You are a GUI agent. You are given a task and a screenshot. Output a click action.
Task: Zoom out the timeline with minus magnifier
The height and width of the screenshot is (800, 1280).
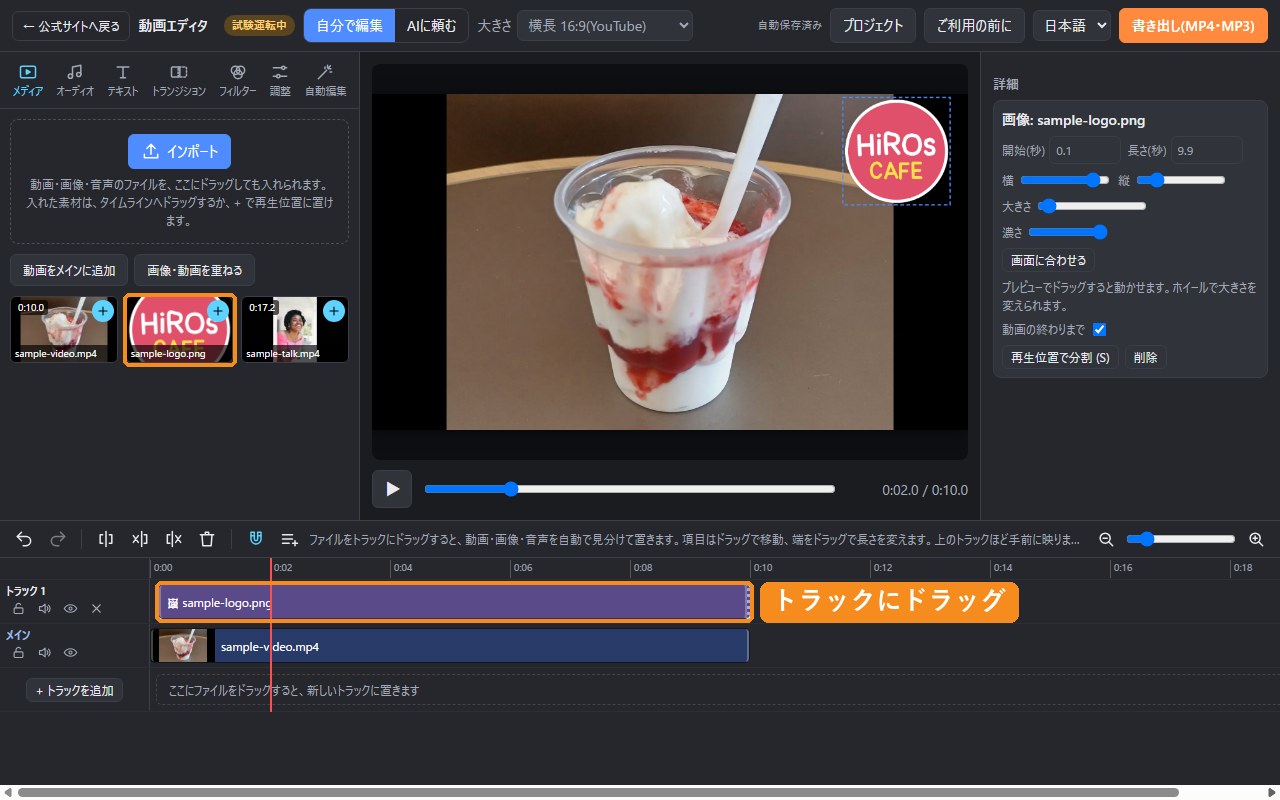pos(1106,539)
